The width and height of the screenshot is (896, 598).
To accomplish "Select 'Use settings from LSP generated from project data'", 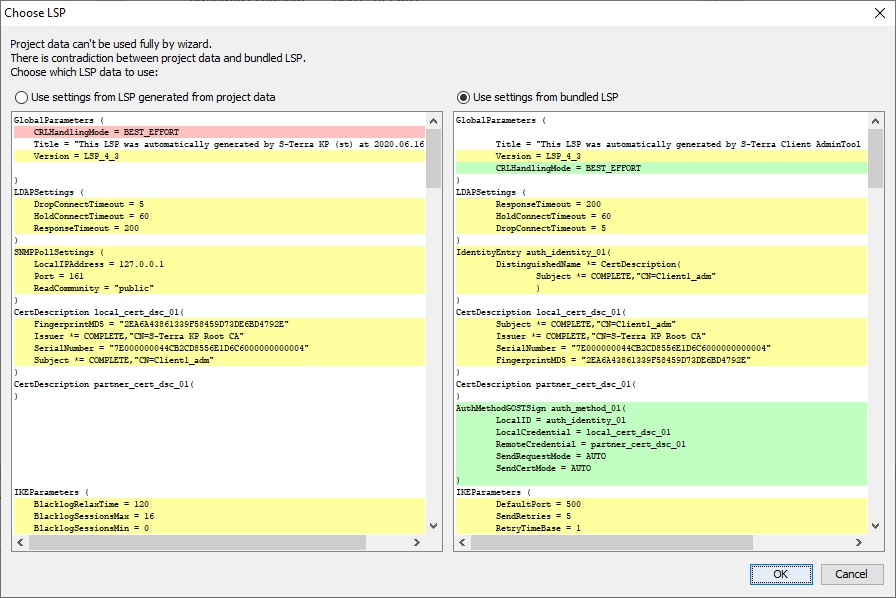I will [22, 97].
